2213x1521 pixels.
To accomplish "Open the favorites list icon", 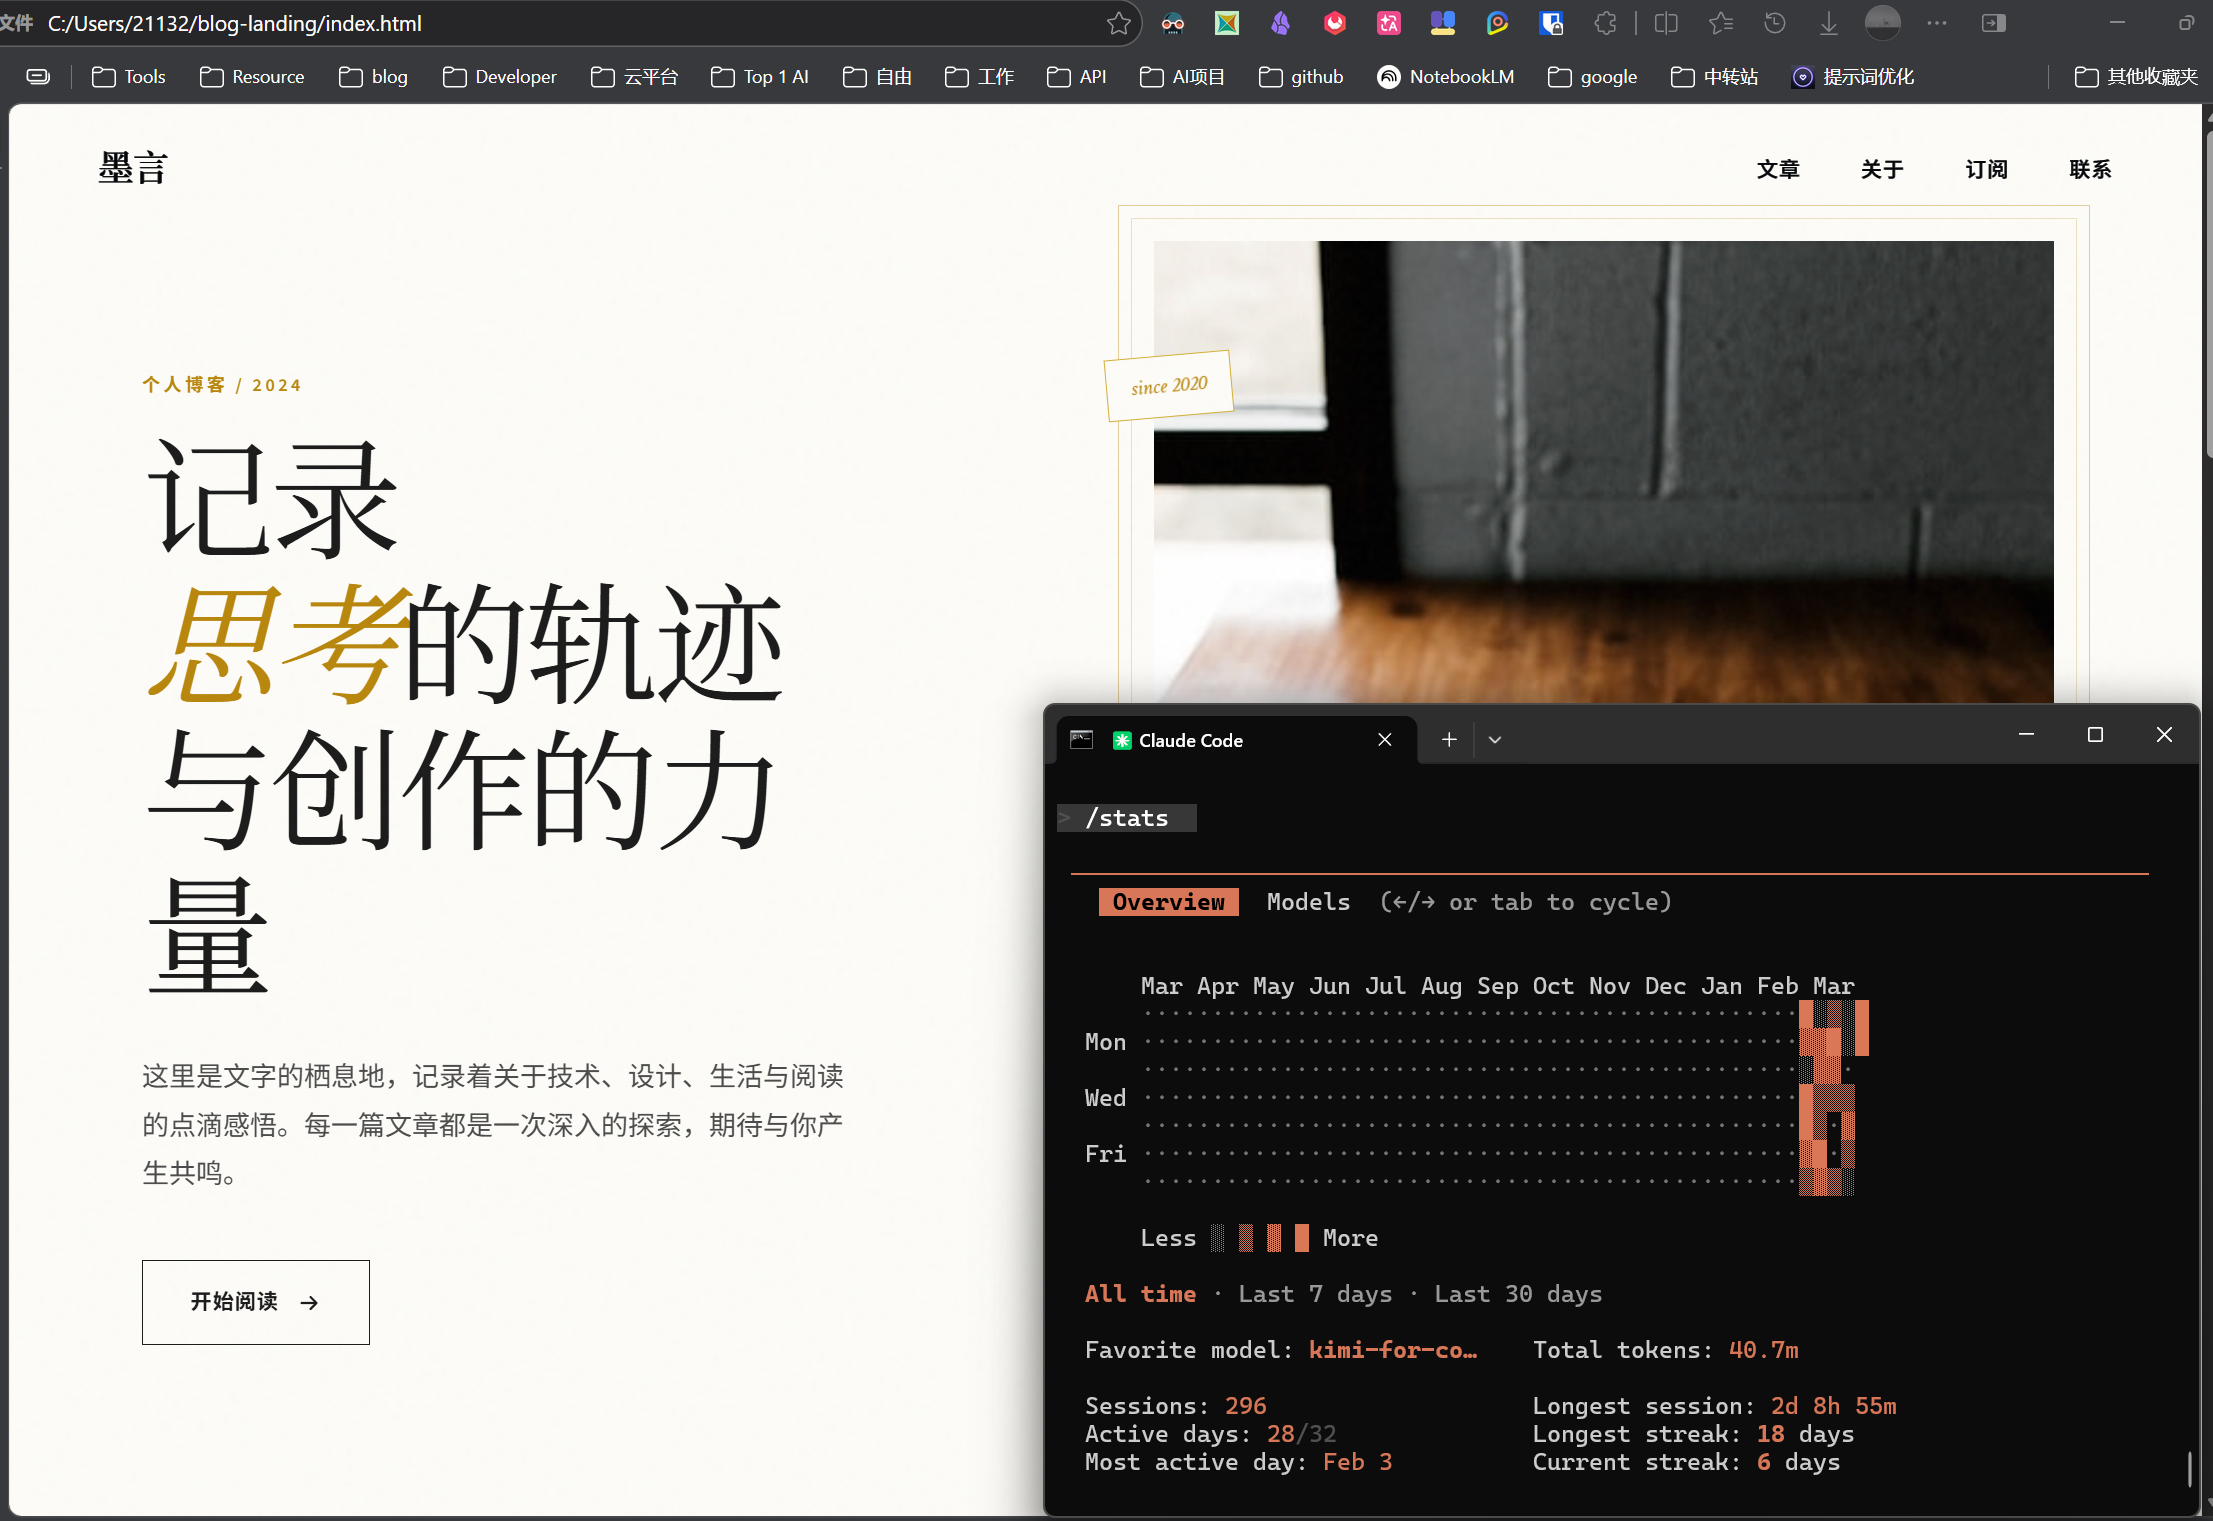I will (x=1720, y=23).
